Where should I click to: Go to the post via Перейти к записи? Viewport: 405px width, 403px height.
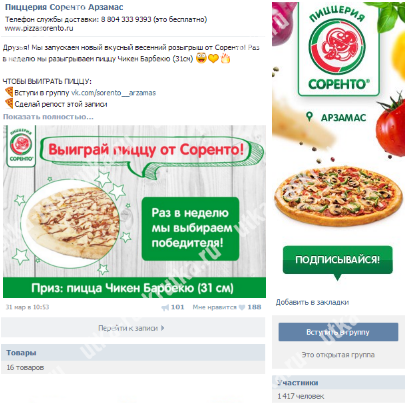[x=133, y=328]
